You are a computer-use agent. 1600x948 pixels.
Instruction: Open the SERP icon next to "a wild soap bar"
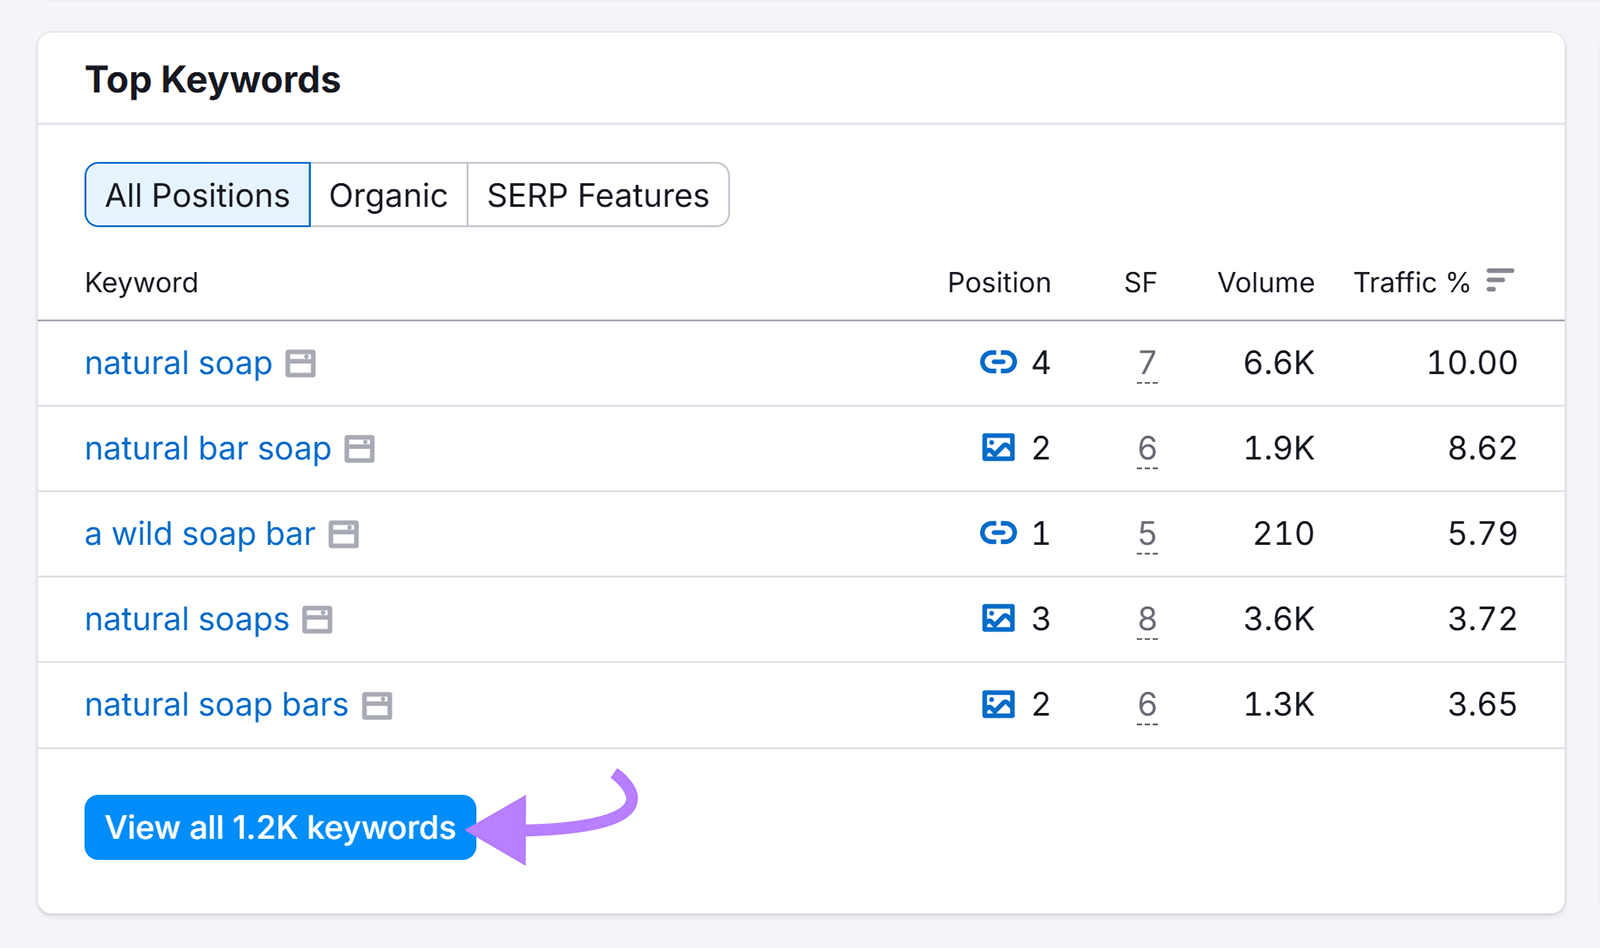click(344, 534)
